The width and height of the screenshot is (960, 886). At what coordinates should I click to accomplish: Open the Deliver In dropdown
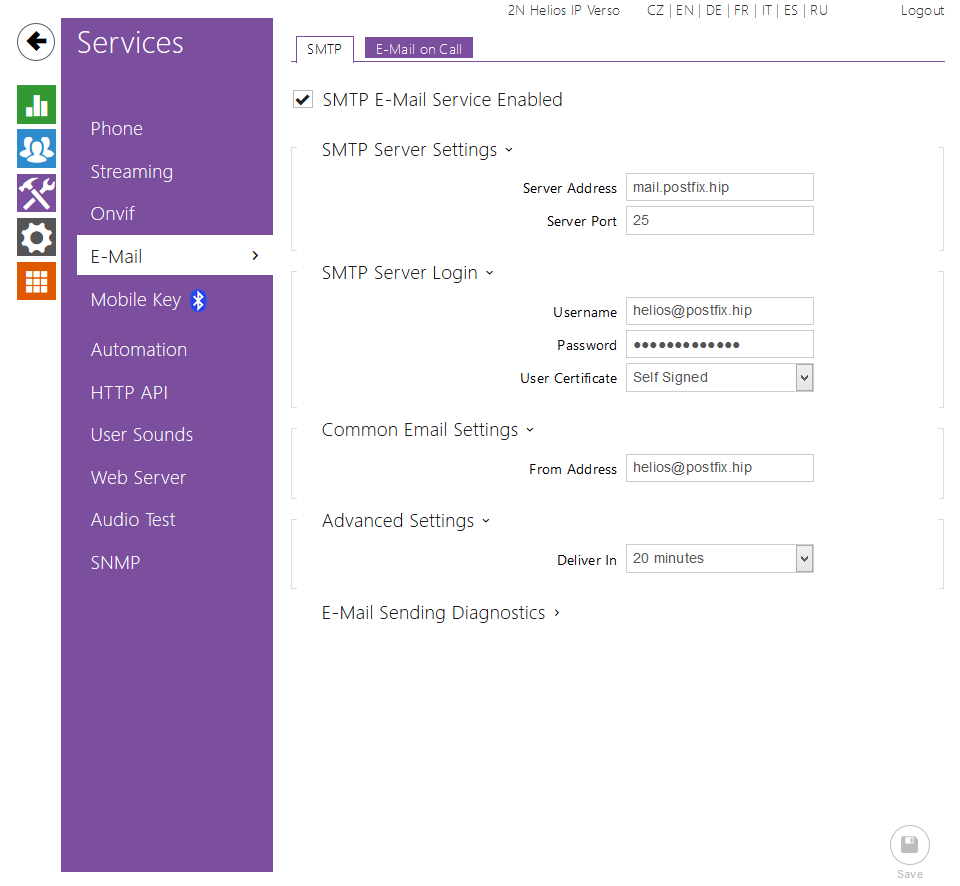(x=719, y=559)
